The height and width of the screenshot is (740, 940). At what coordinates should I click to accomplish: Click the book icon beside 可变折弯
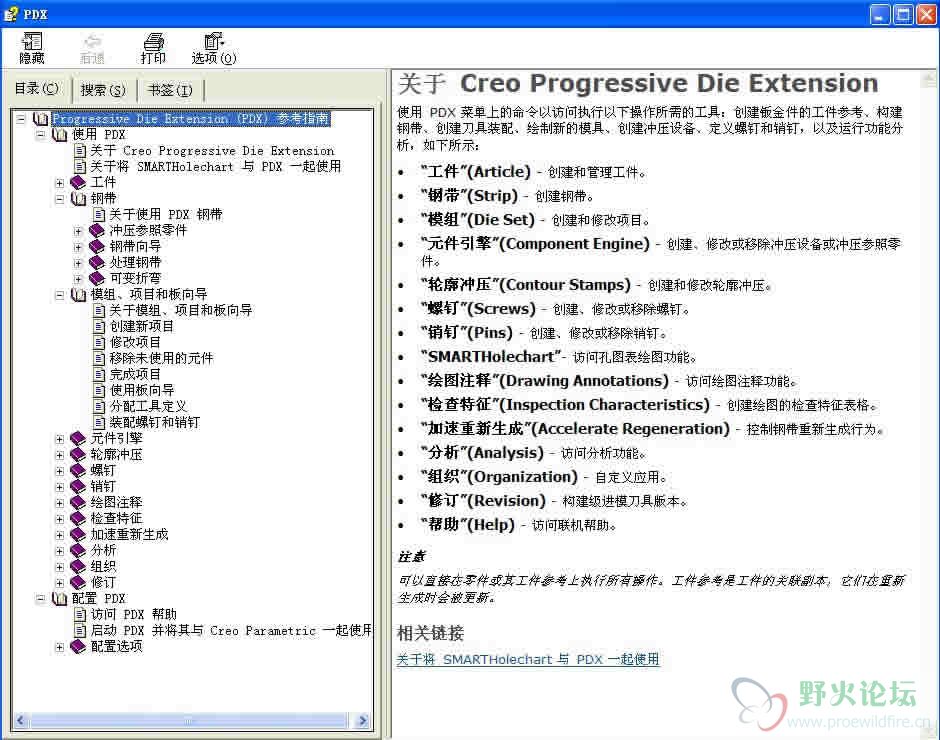[x=97, y=278]
